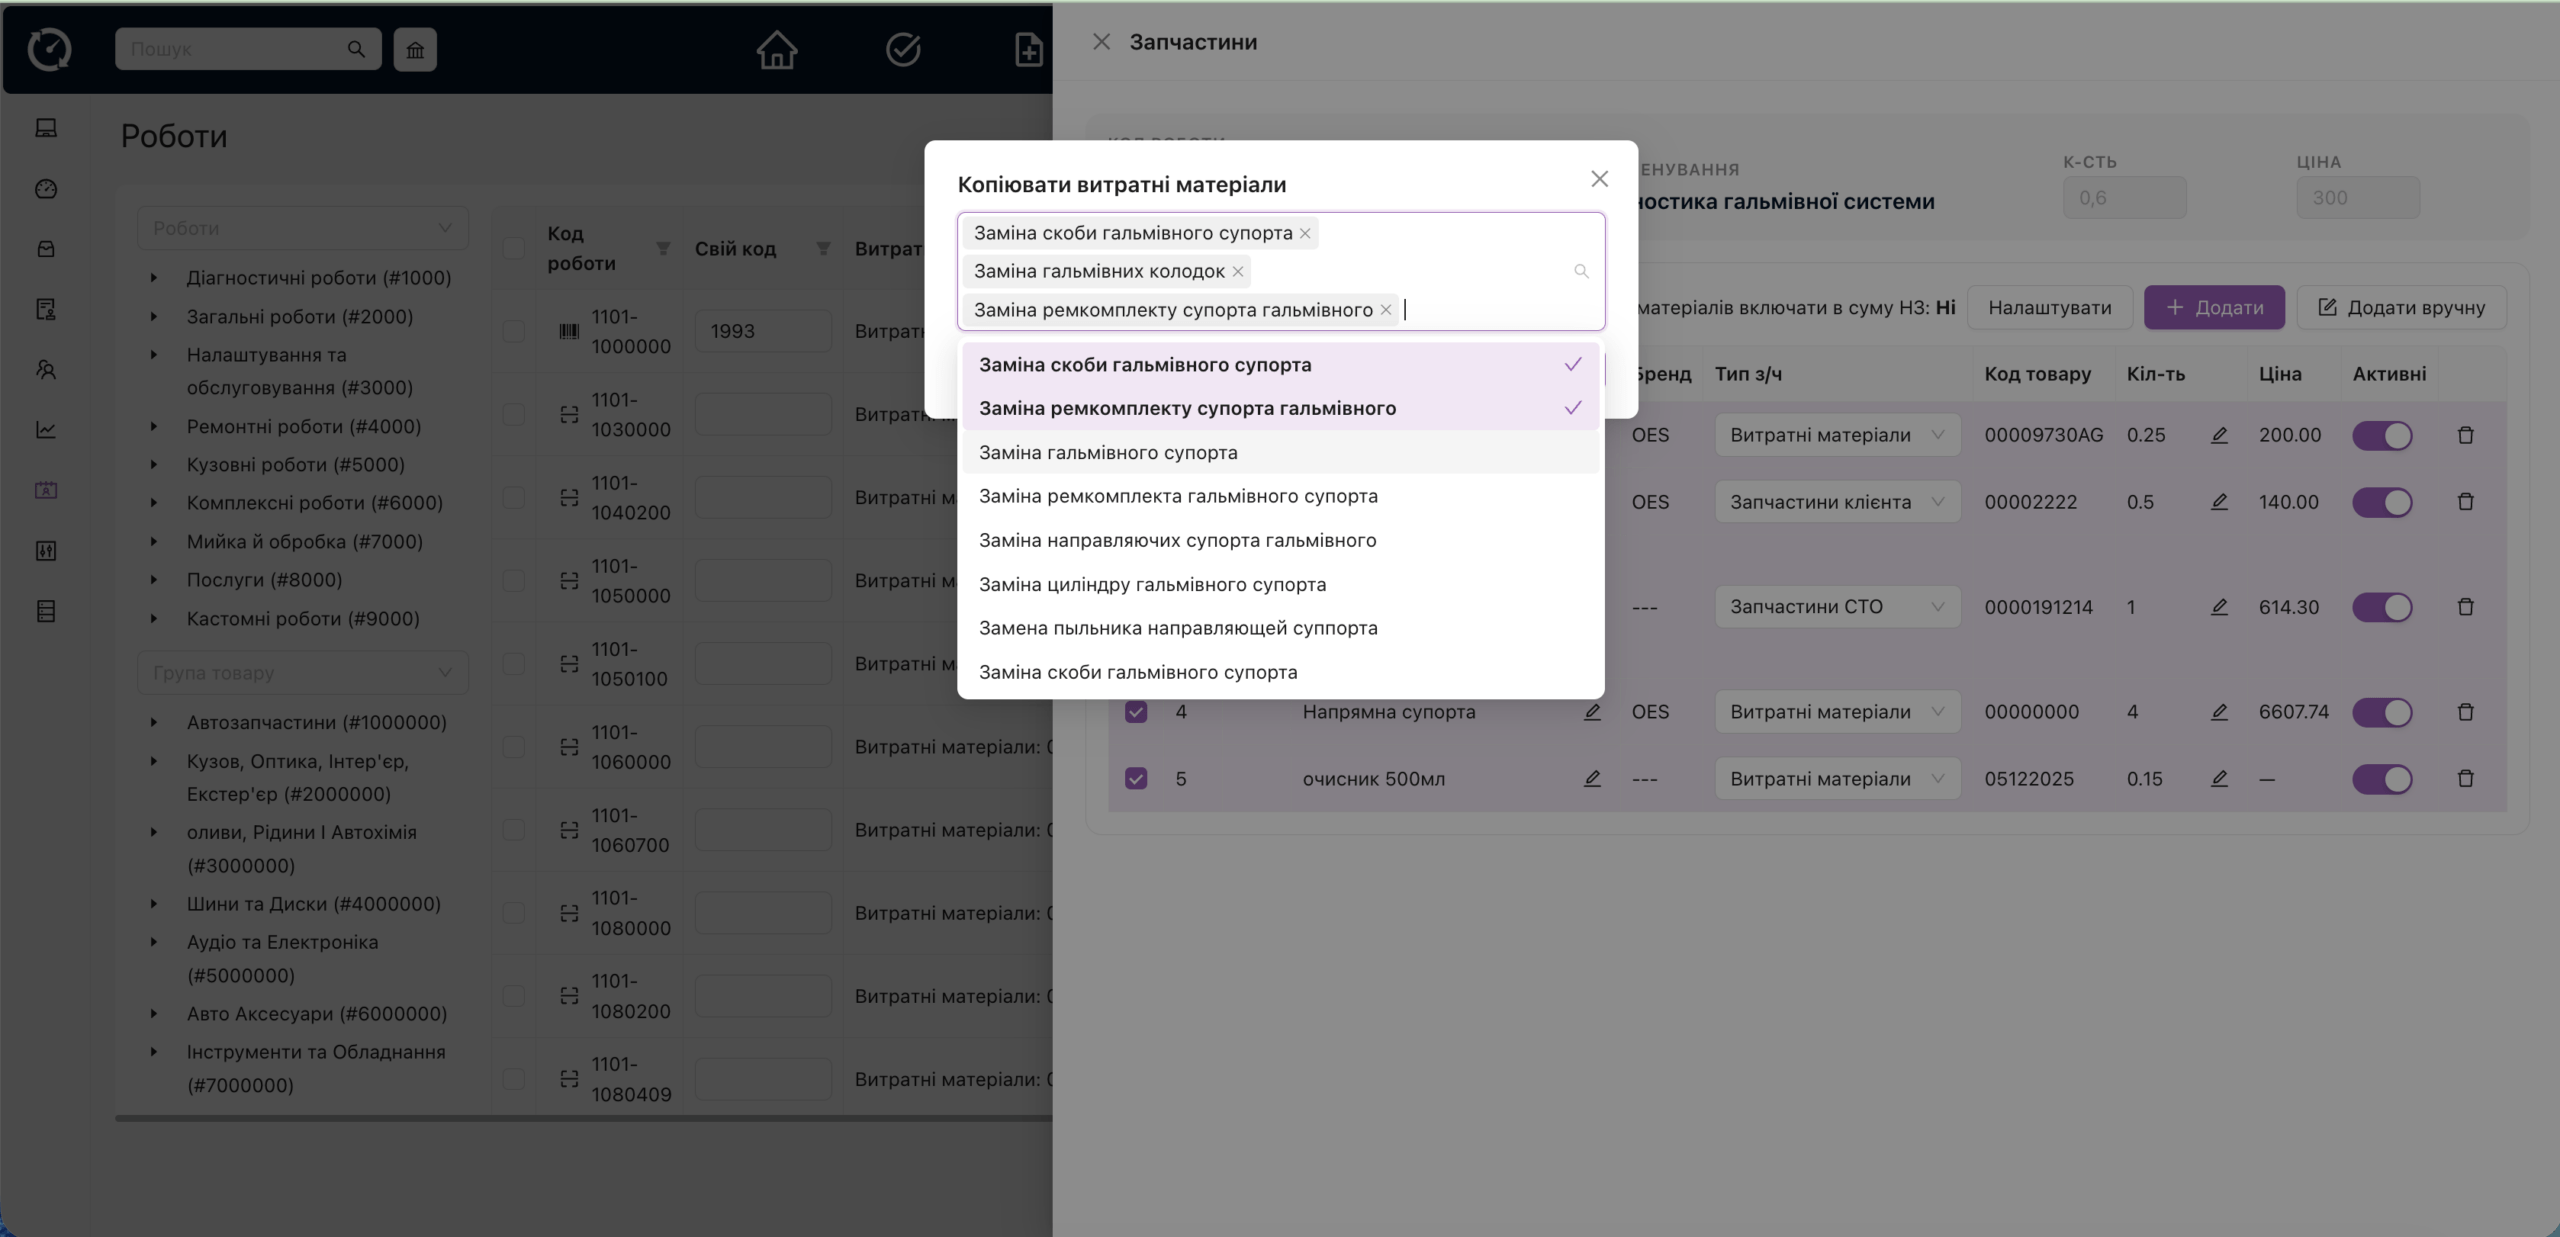Open the Запчастини СТО type dropdown
The width and height of the screenshot is (2560, 1237).
coord(1836,607)
